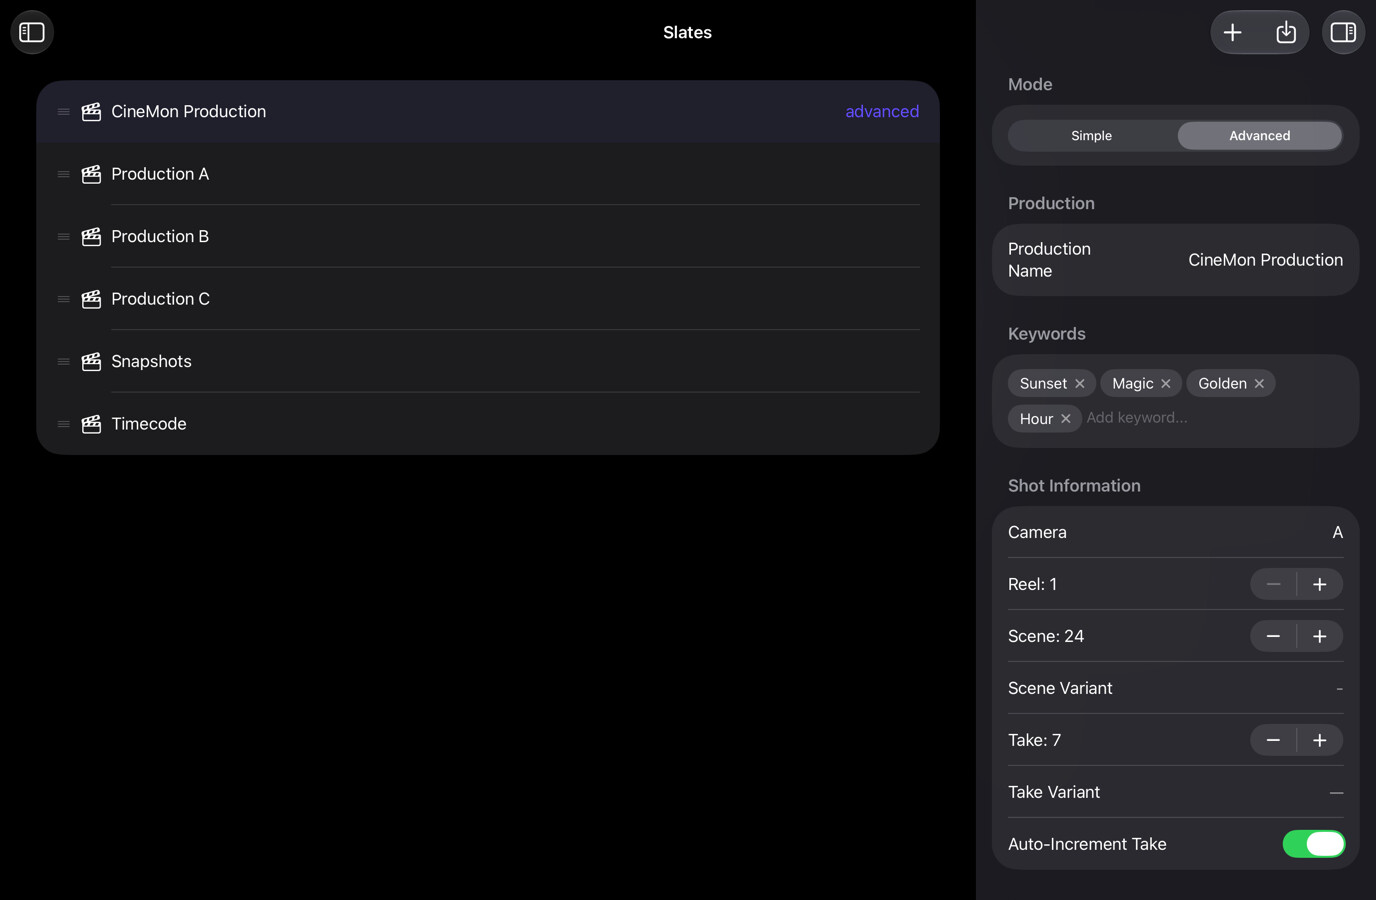This screenshot has width=1376, height=900.
Task: Click the clapperboard icon for Production B
Action: pos(91,236)
